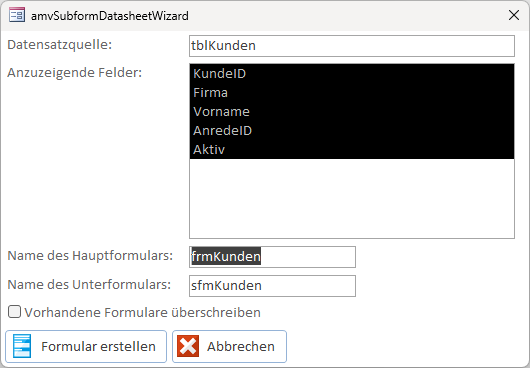Select Firma in the field list

click(352, 93)
